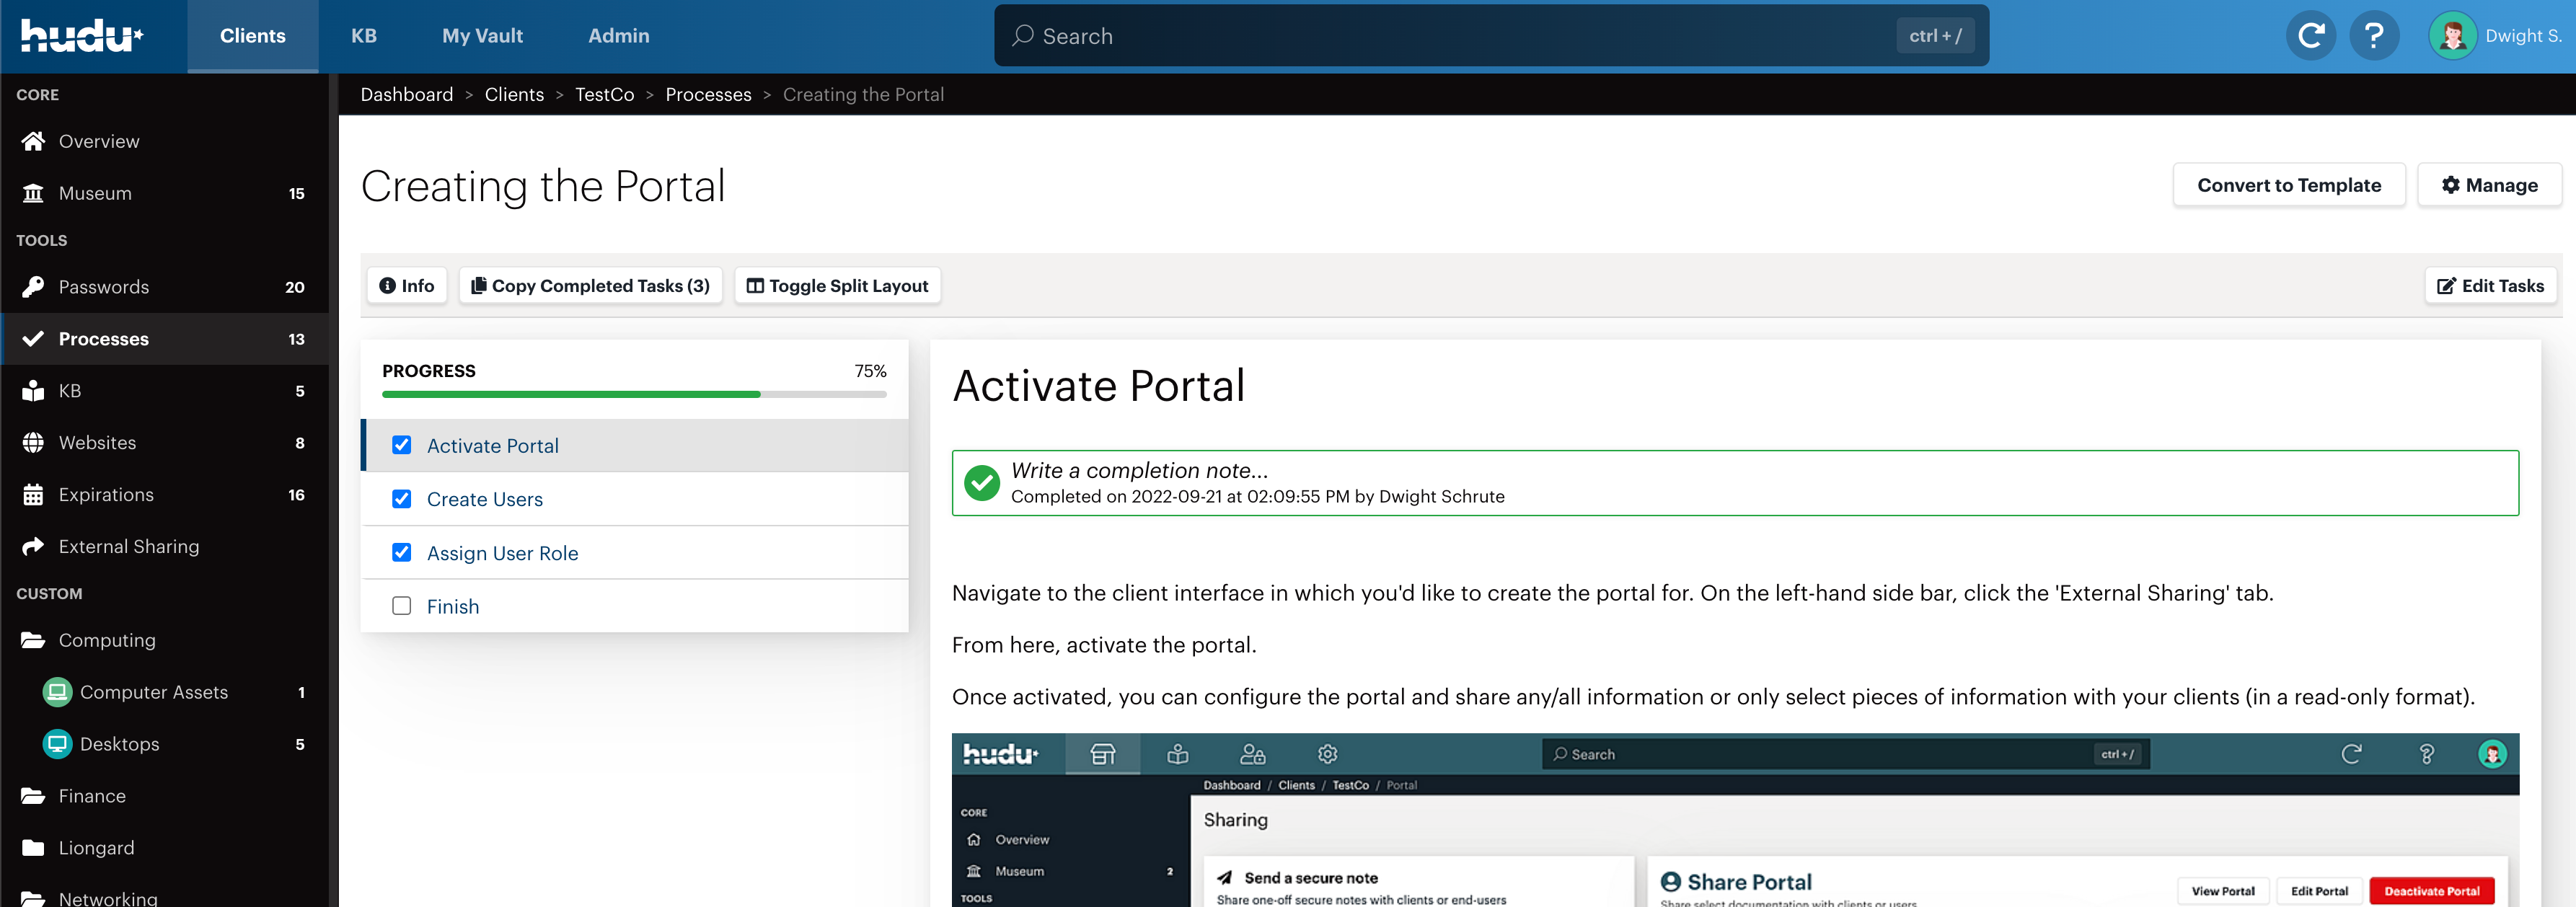The height and width of the screenshot is (907, 2576).
Task: Open Expirations via calendar icon
Action: point(34,494)
